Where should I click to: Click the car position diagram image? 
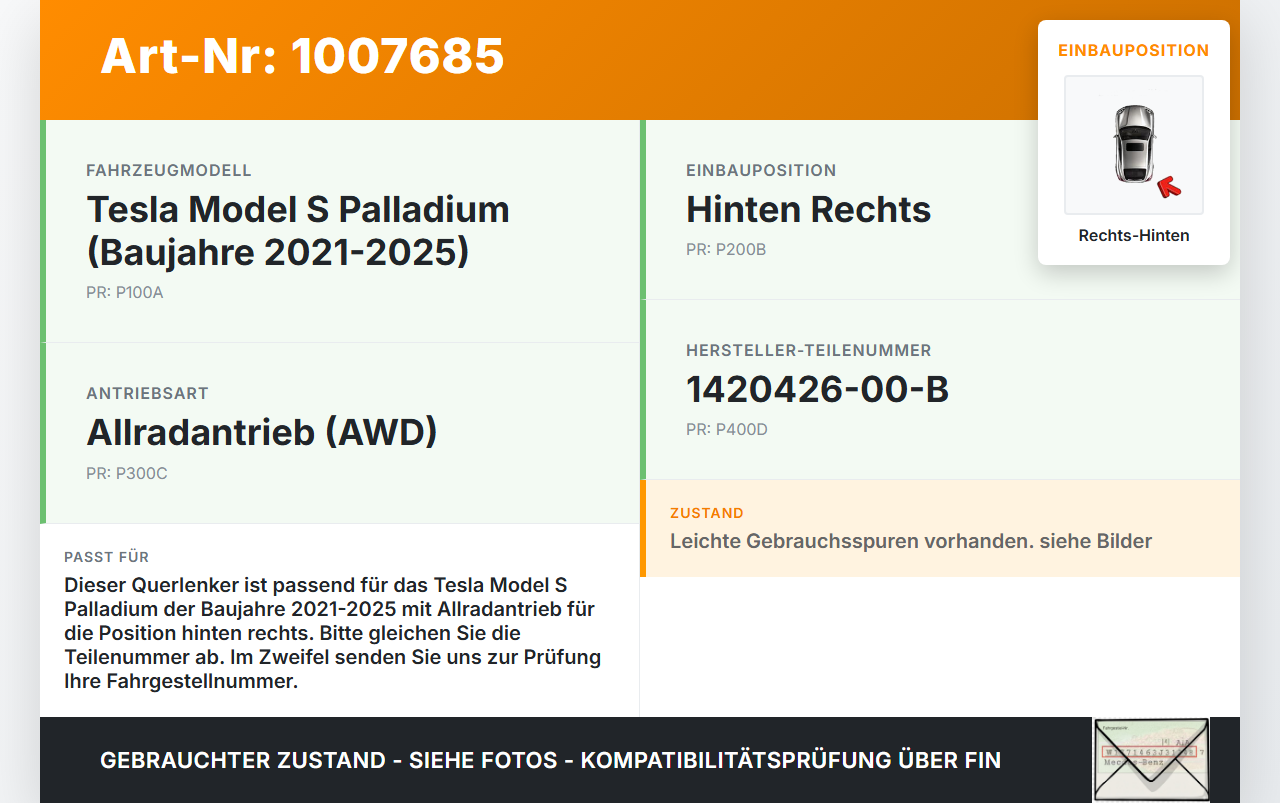coord(1134,145)
